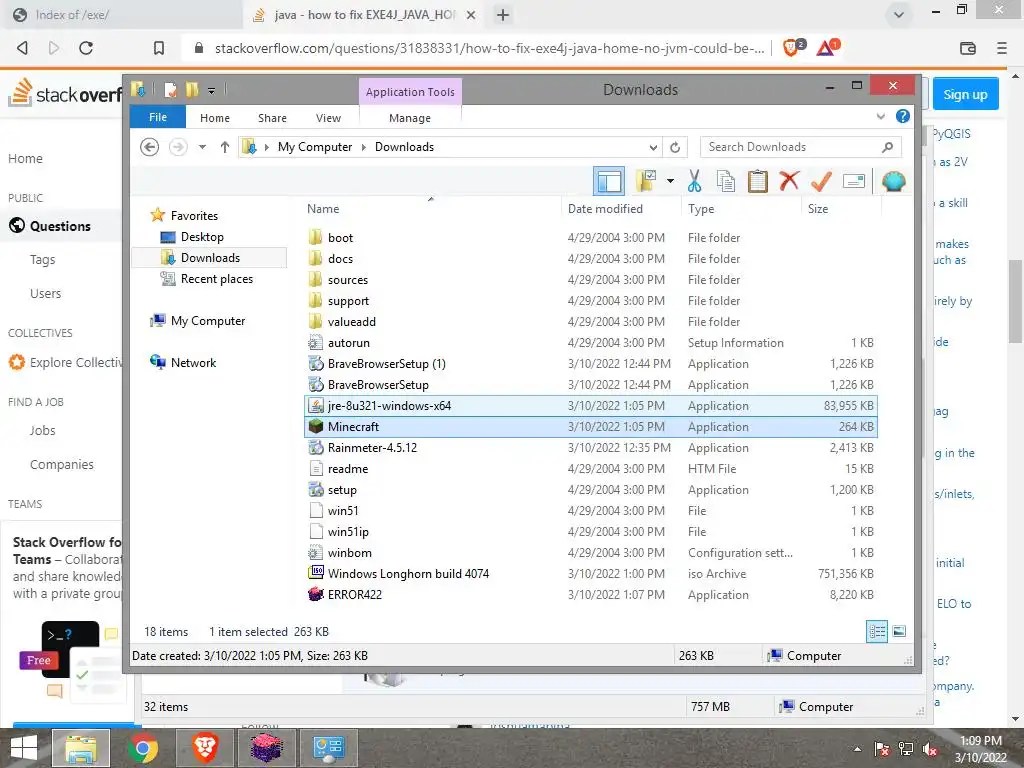Viewport: 1024px width, 768px height.
Task: Select the jre-8u321-windows-x64 installer file
Action: [590, 406]
